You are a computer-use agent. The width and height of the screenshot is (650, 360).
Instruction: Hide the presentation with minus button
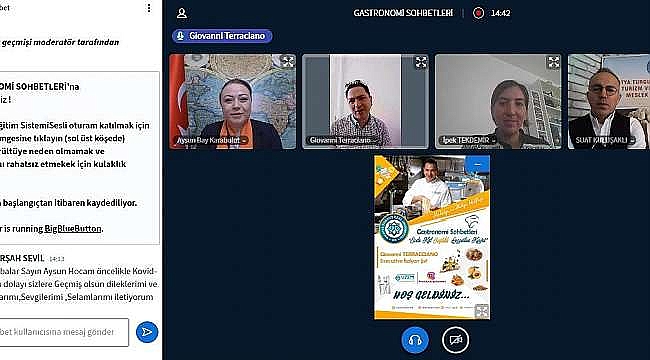coord(477,165)
